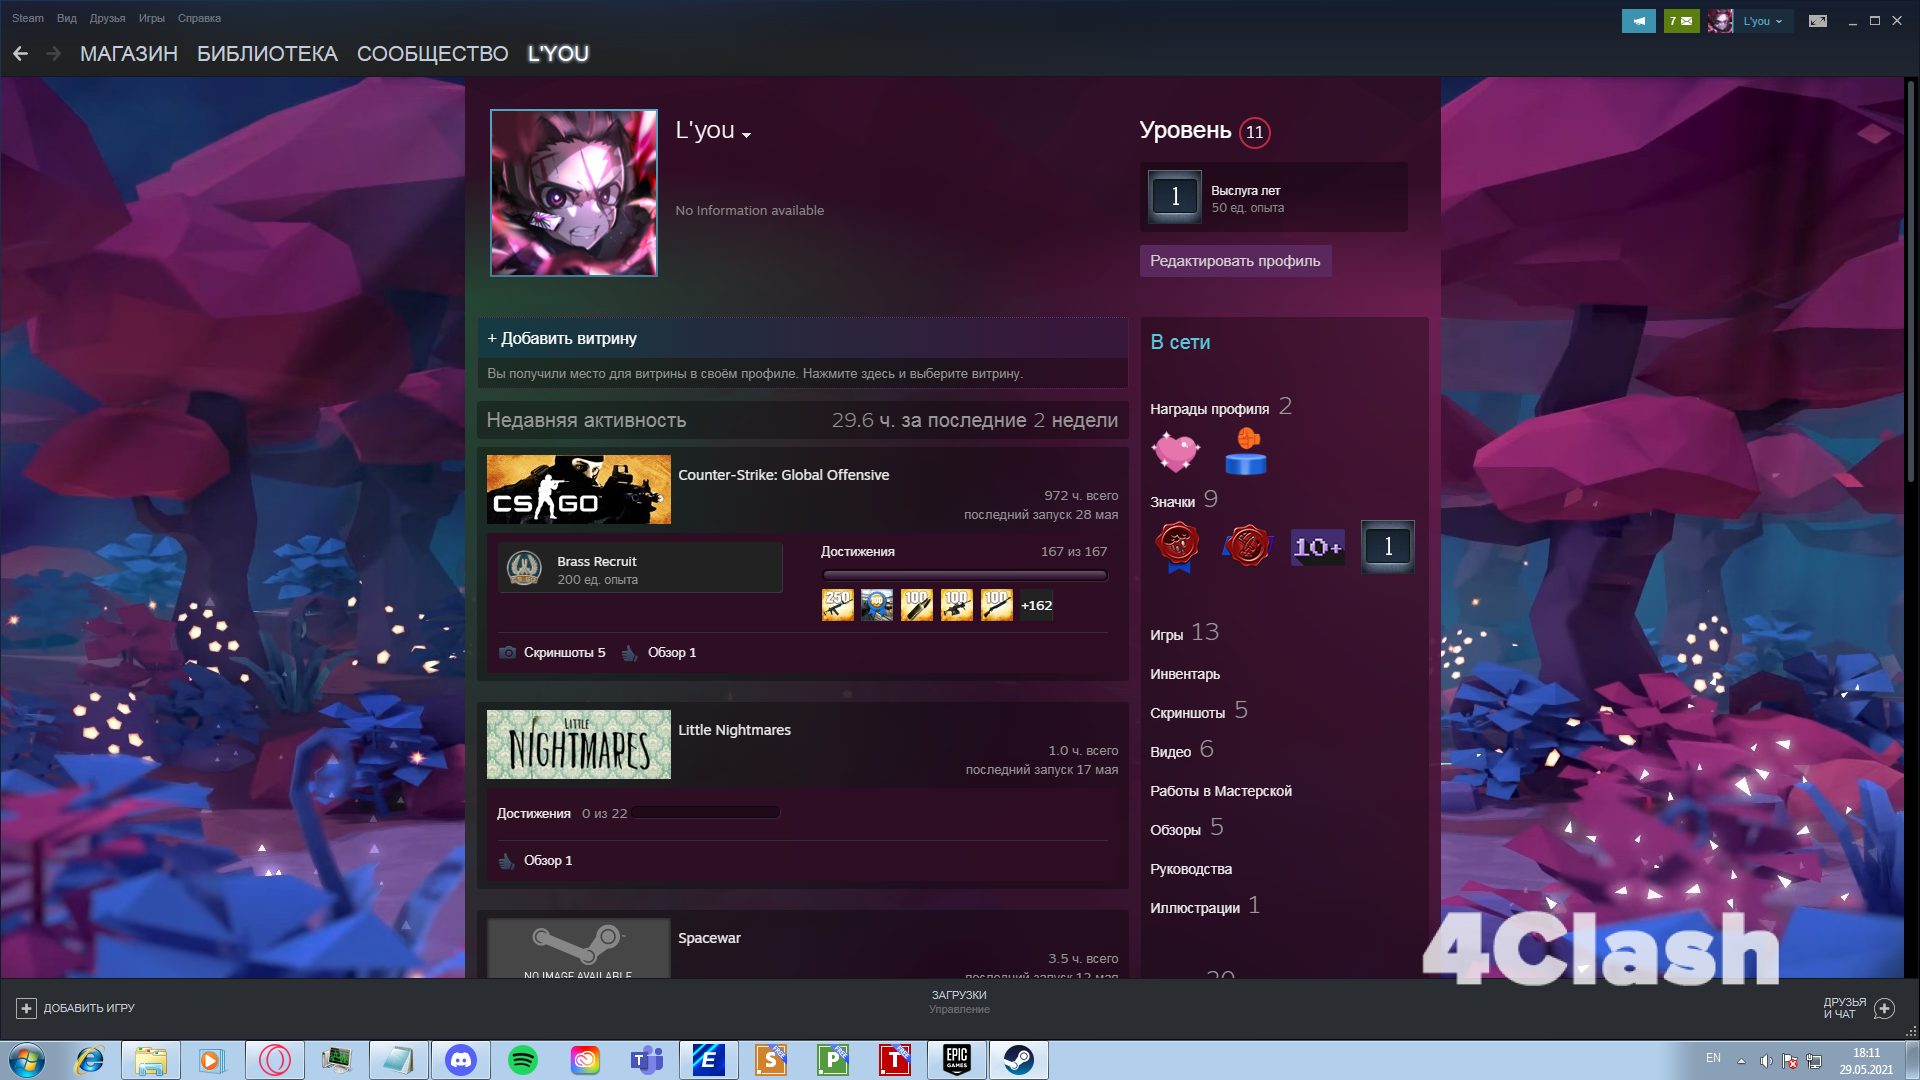
Task: Click the Little Nightmares achievements progress bar
Action: point(706,813)
